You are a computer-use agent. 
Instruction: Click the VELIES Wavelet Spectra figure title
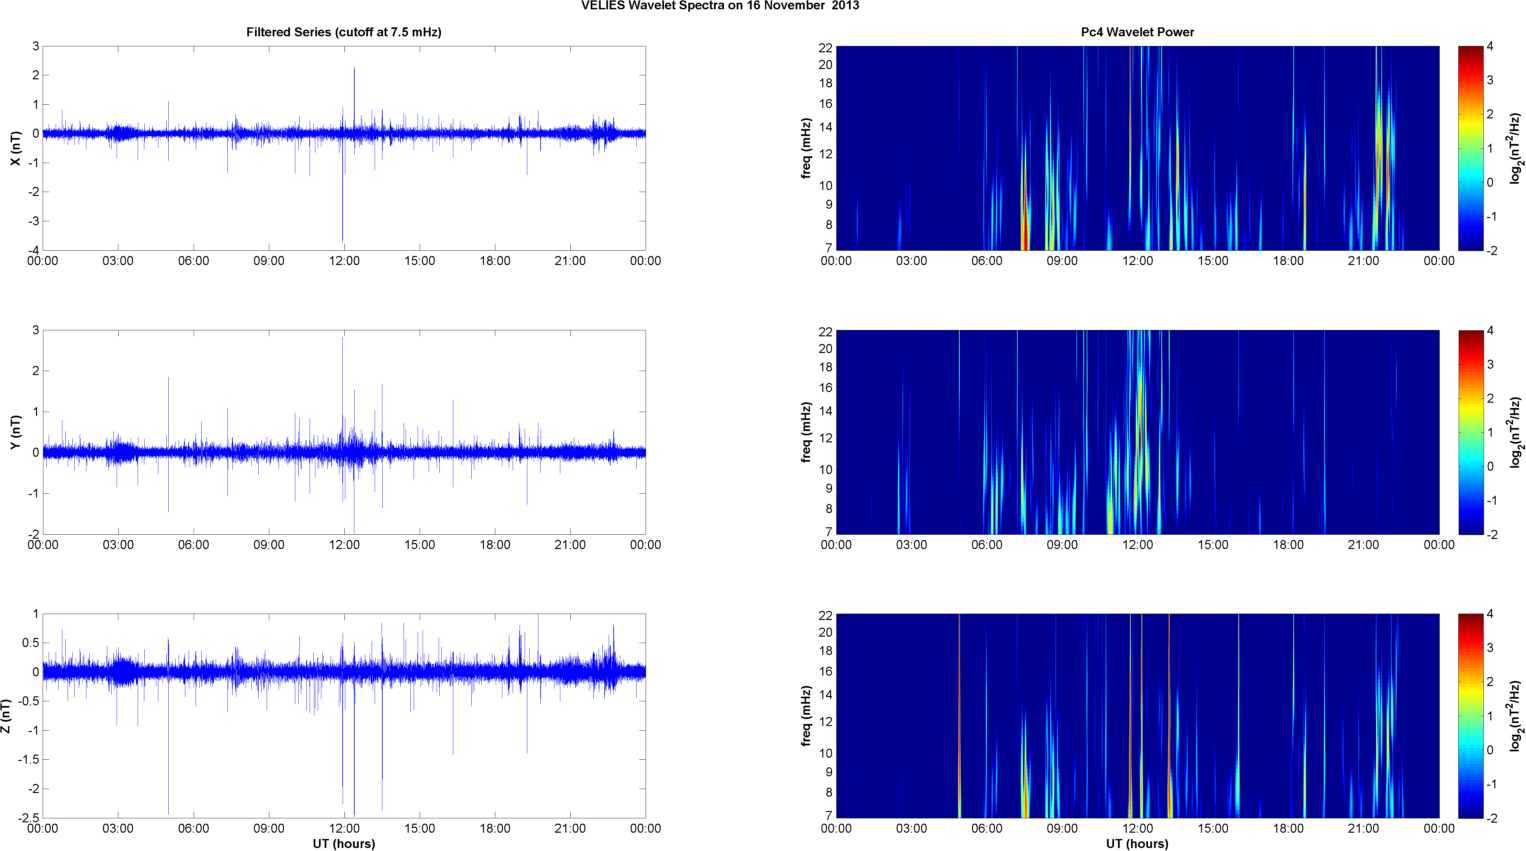coord(719,6)
